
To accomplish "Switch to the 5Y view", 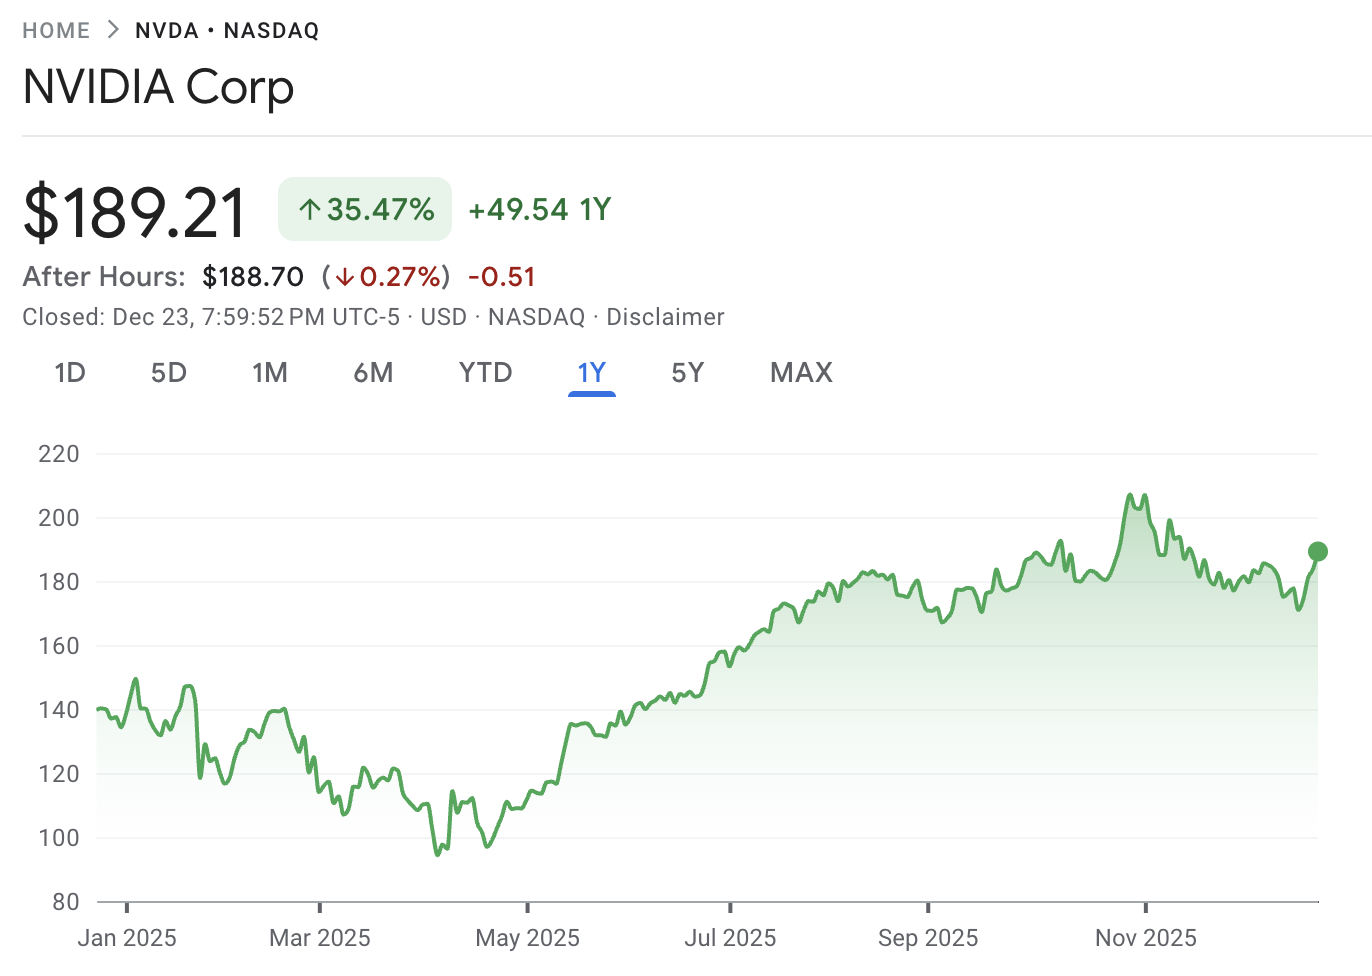I will click(688, 372).
